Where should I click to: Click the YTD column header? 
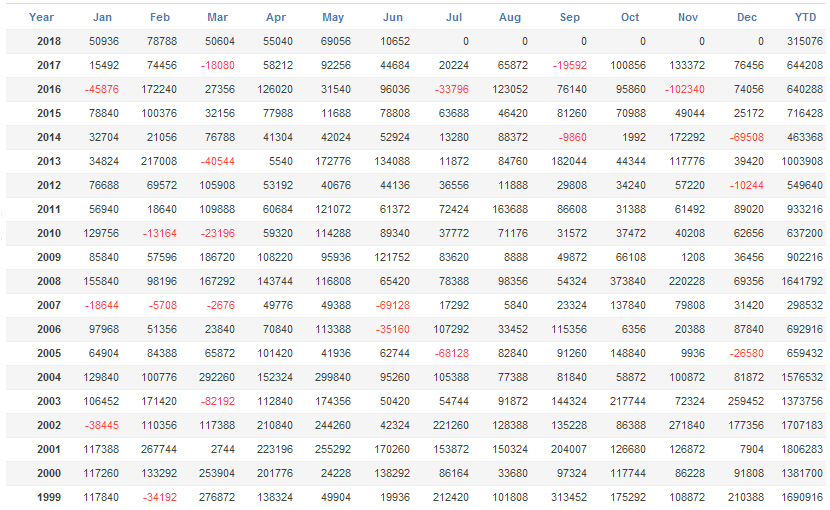pyautogui.click(x=805, y=17)
